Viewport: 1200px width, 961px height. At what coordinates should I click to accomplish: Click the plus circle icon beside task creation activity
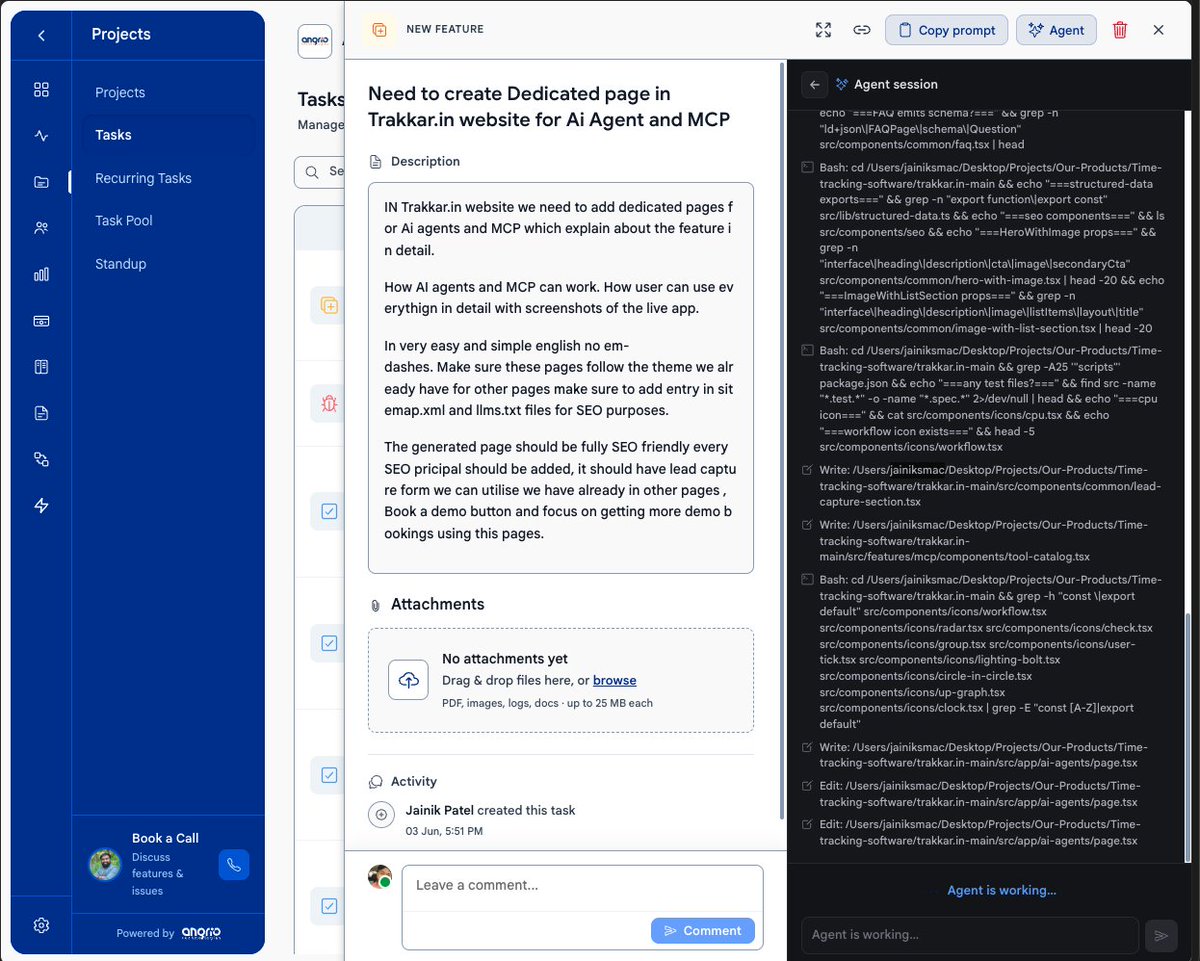tap(381, 815)
